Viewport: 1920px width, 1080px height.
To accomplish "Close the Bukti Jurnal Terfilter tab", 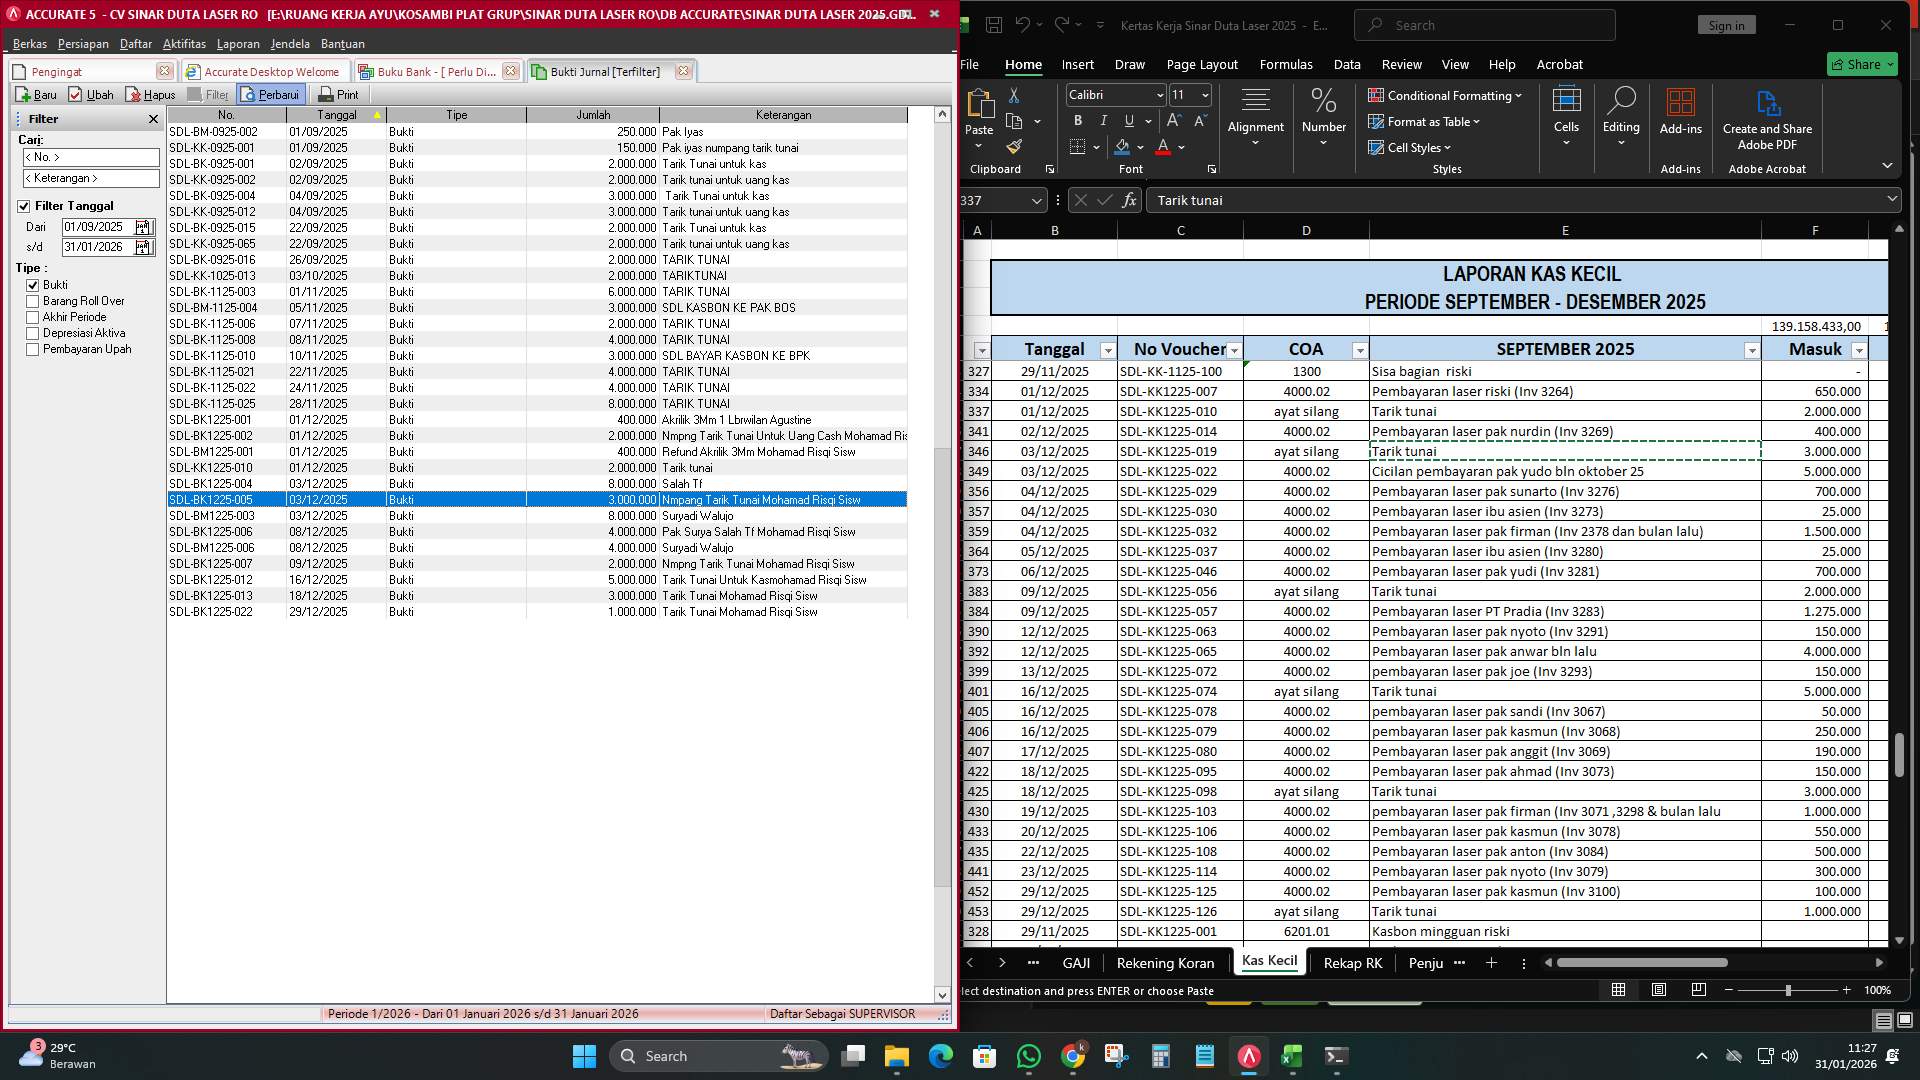I will 683,71.
